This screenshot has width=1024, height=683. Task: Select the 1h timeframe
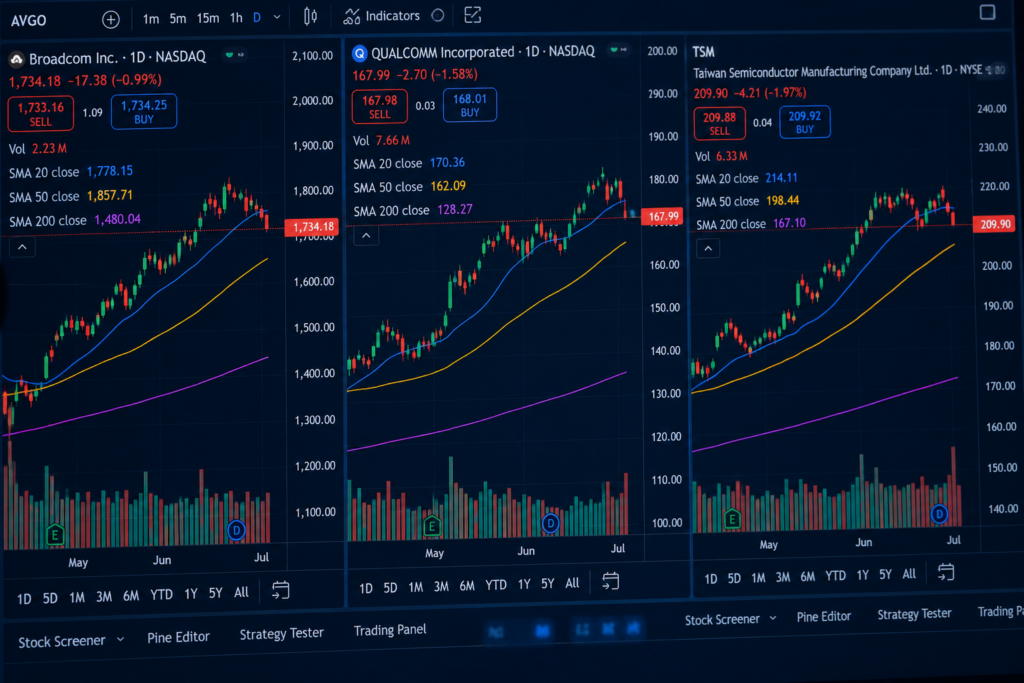(x=236, y=18)
